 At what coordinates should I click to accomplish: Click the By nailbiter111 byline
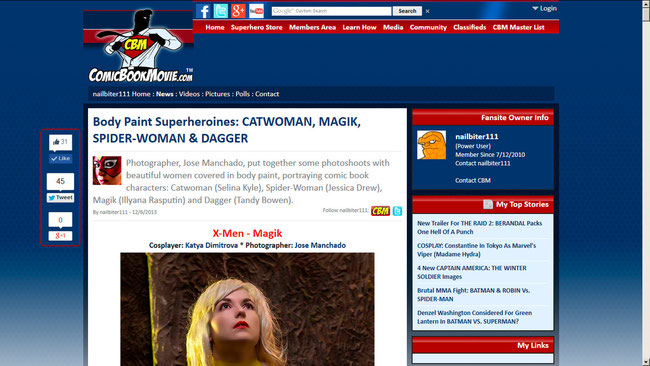(x=125, y=212)
